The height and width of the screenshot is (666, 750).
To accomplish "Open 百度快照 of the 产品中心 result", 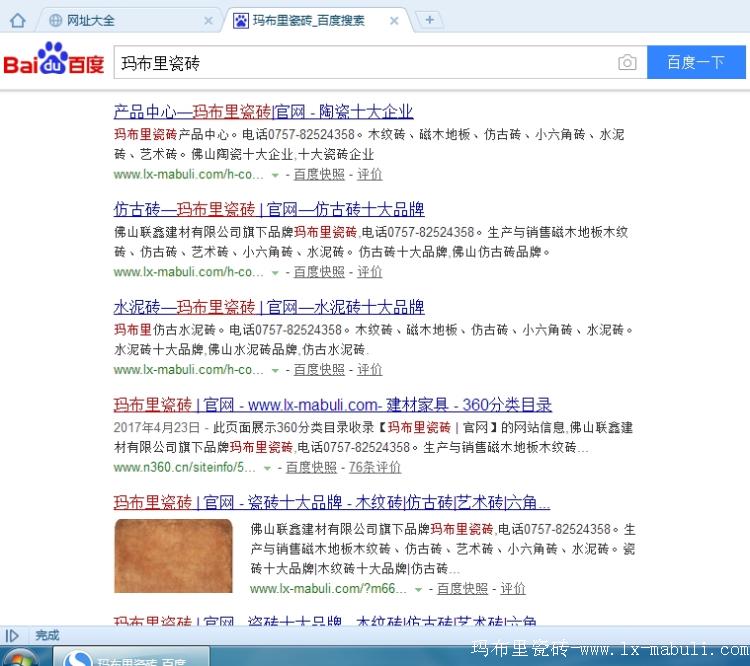I will [319, 175].
